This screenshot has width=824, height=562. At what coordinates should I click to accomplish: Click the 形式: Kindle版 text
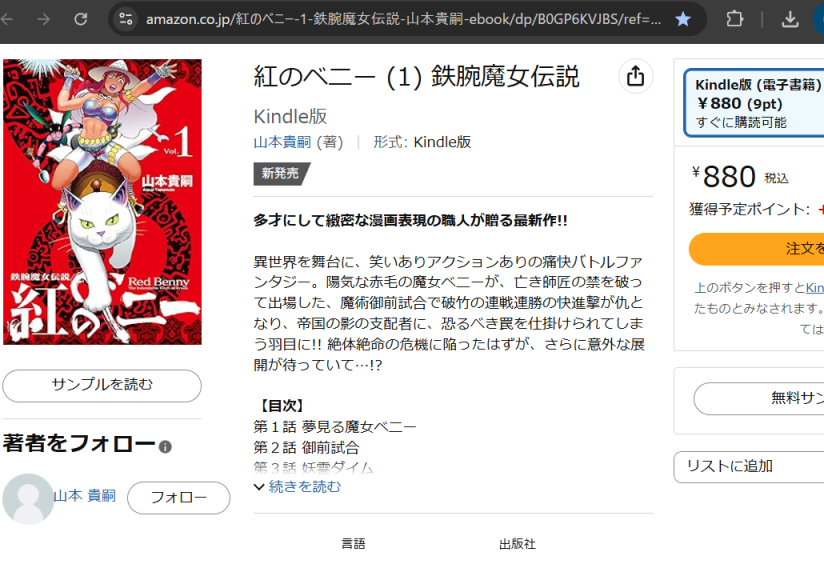point(422,142)
